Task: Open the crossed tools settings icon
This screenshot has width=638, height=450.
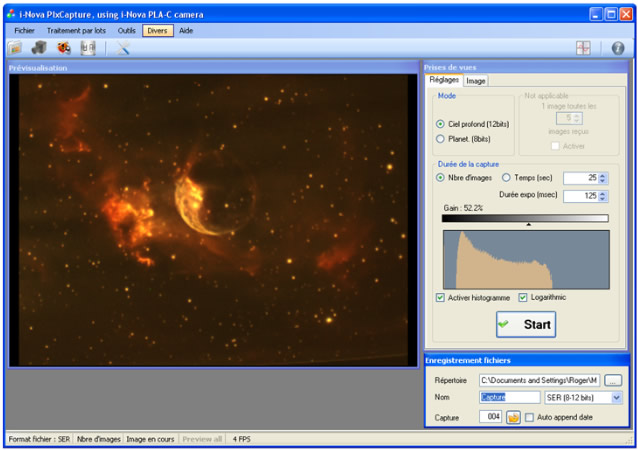Action: tap(124, 47)
